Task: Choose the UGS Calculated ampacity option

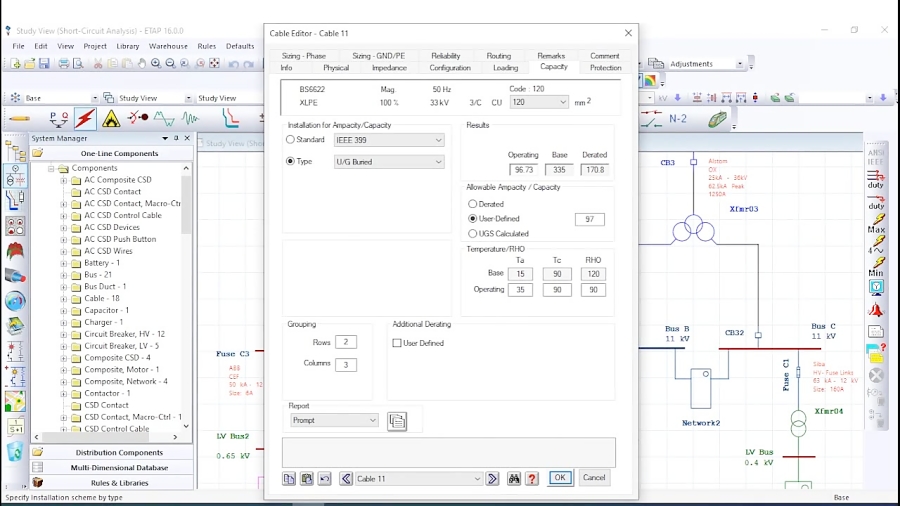Action: tap(472, 233)
